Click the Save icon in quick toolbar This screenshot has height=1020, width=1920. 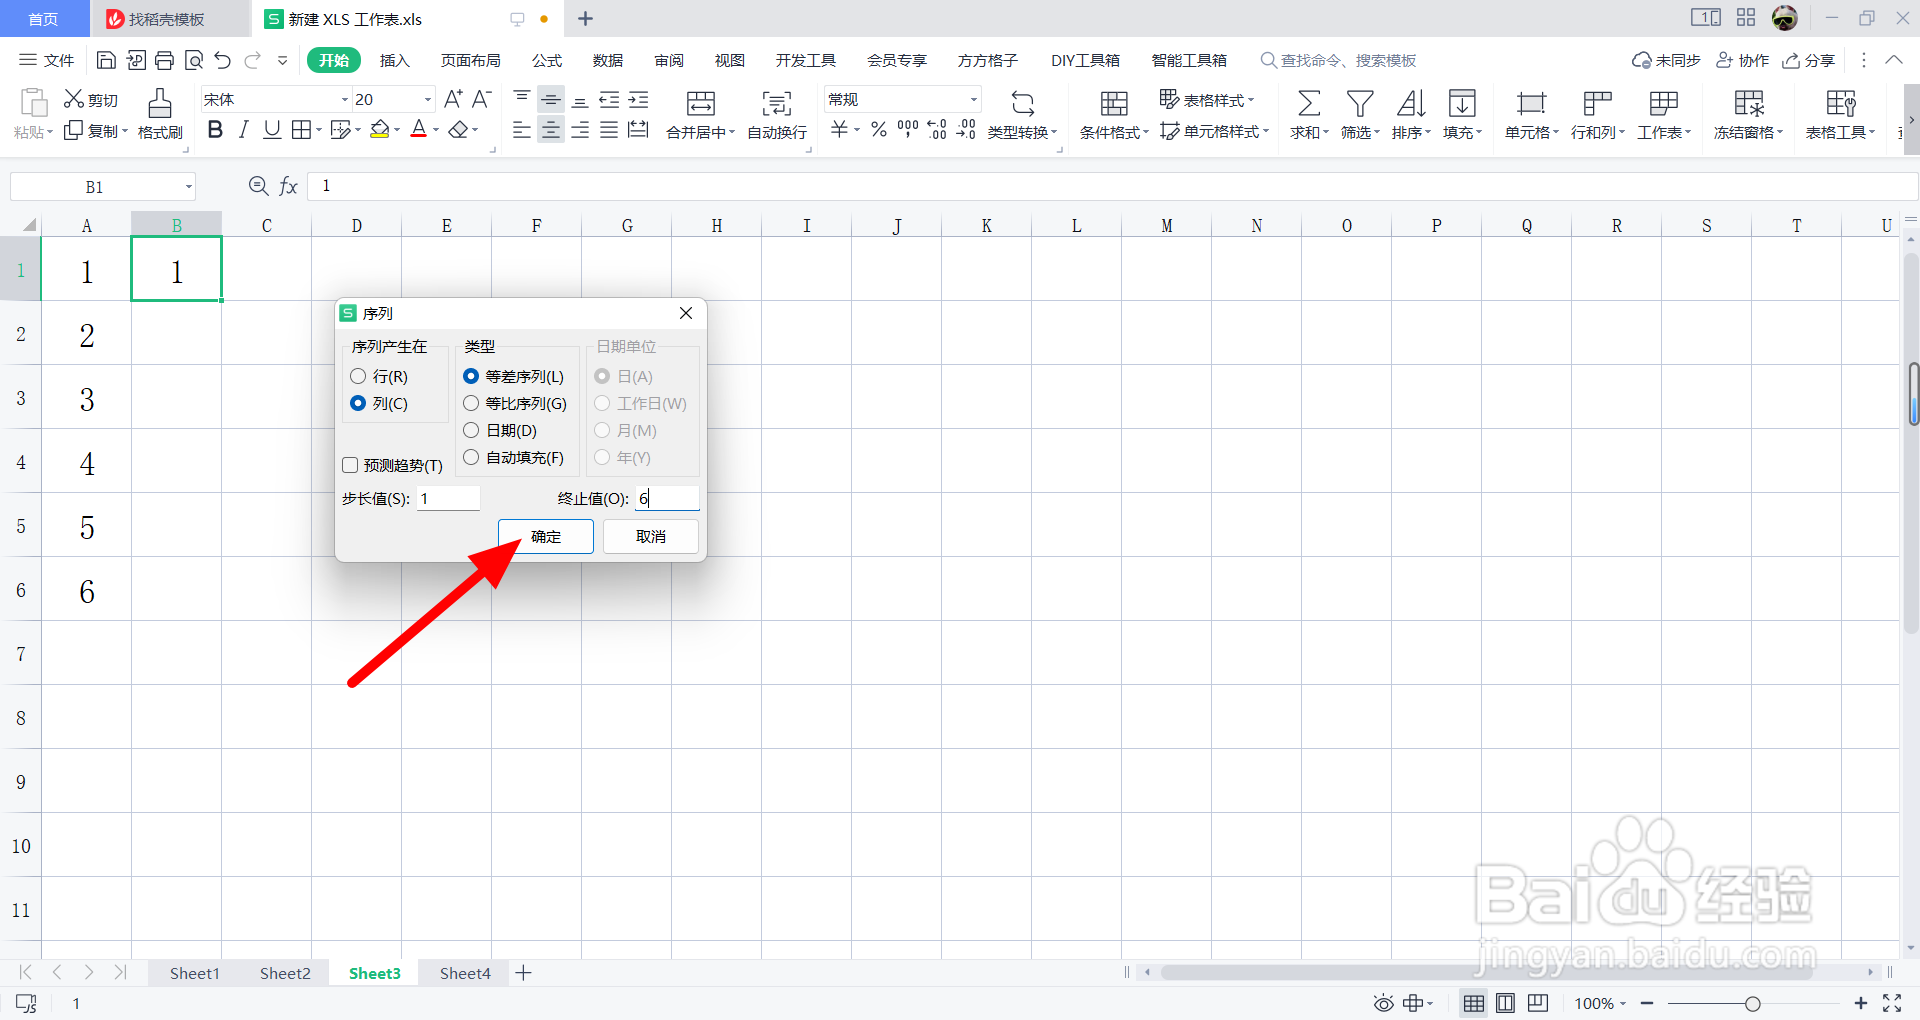(106, 61)
